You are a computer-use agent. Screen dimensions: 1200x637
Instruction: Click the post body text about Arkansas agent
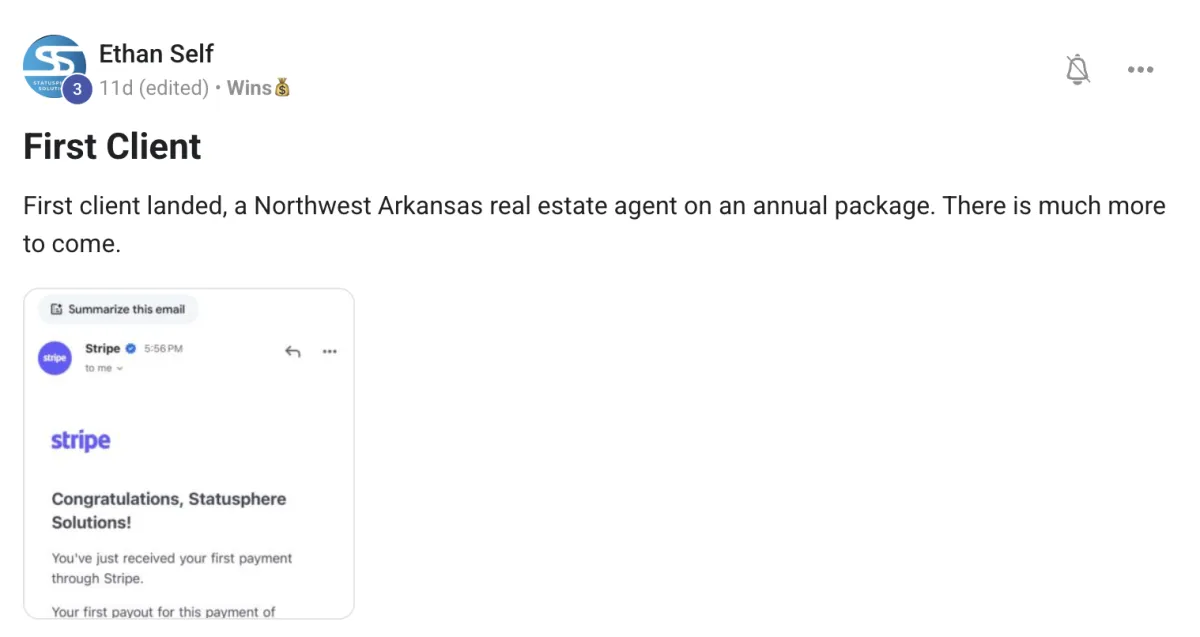point(594,224)
